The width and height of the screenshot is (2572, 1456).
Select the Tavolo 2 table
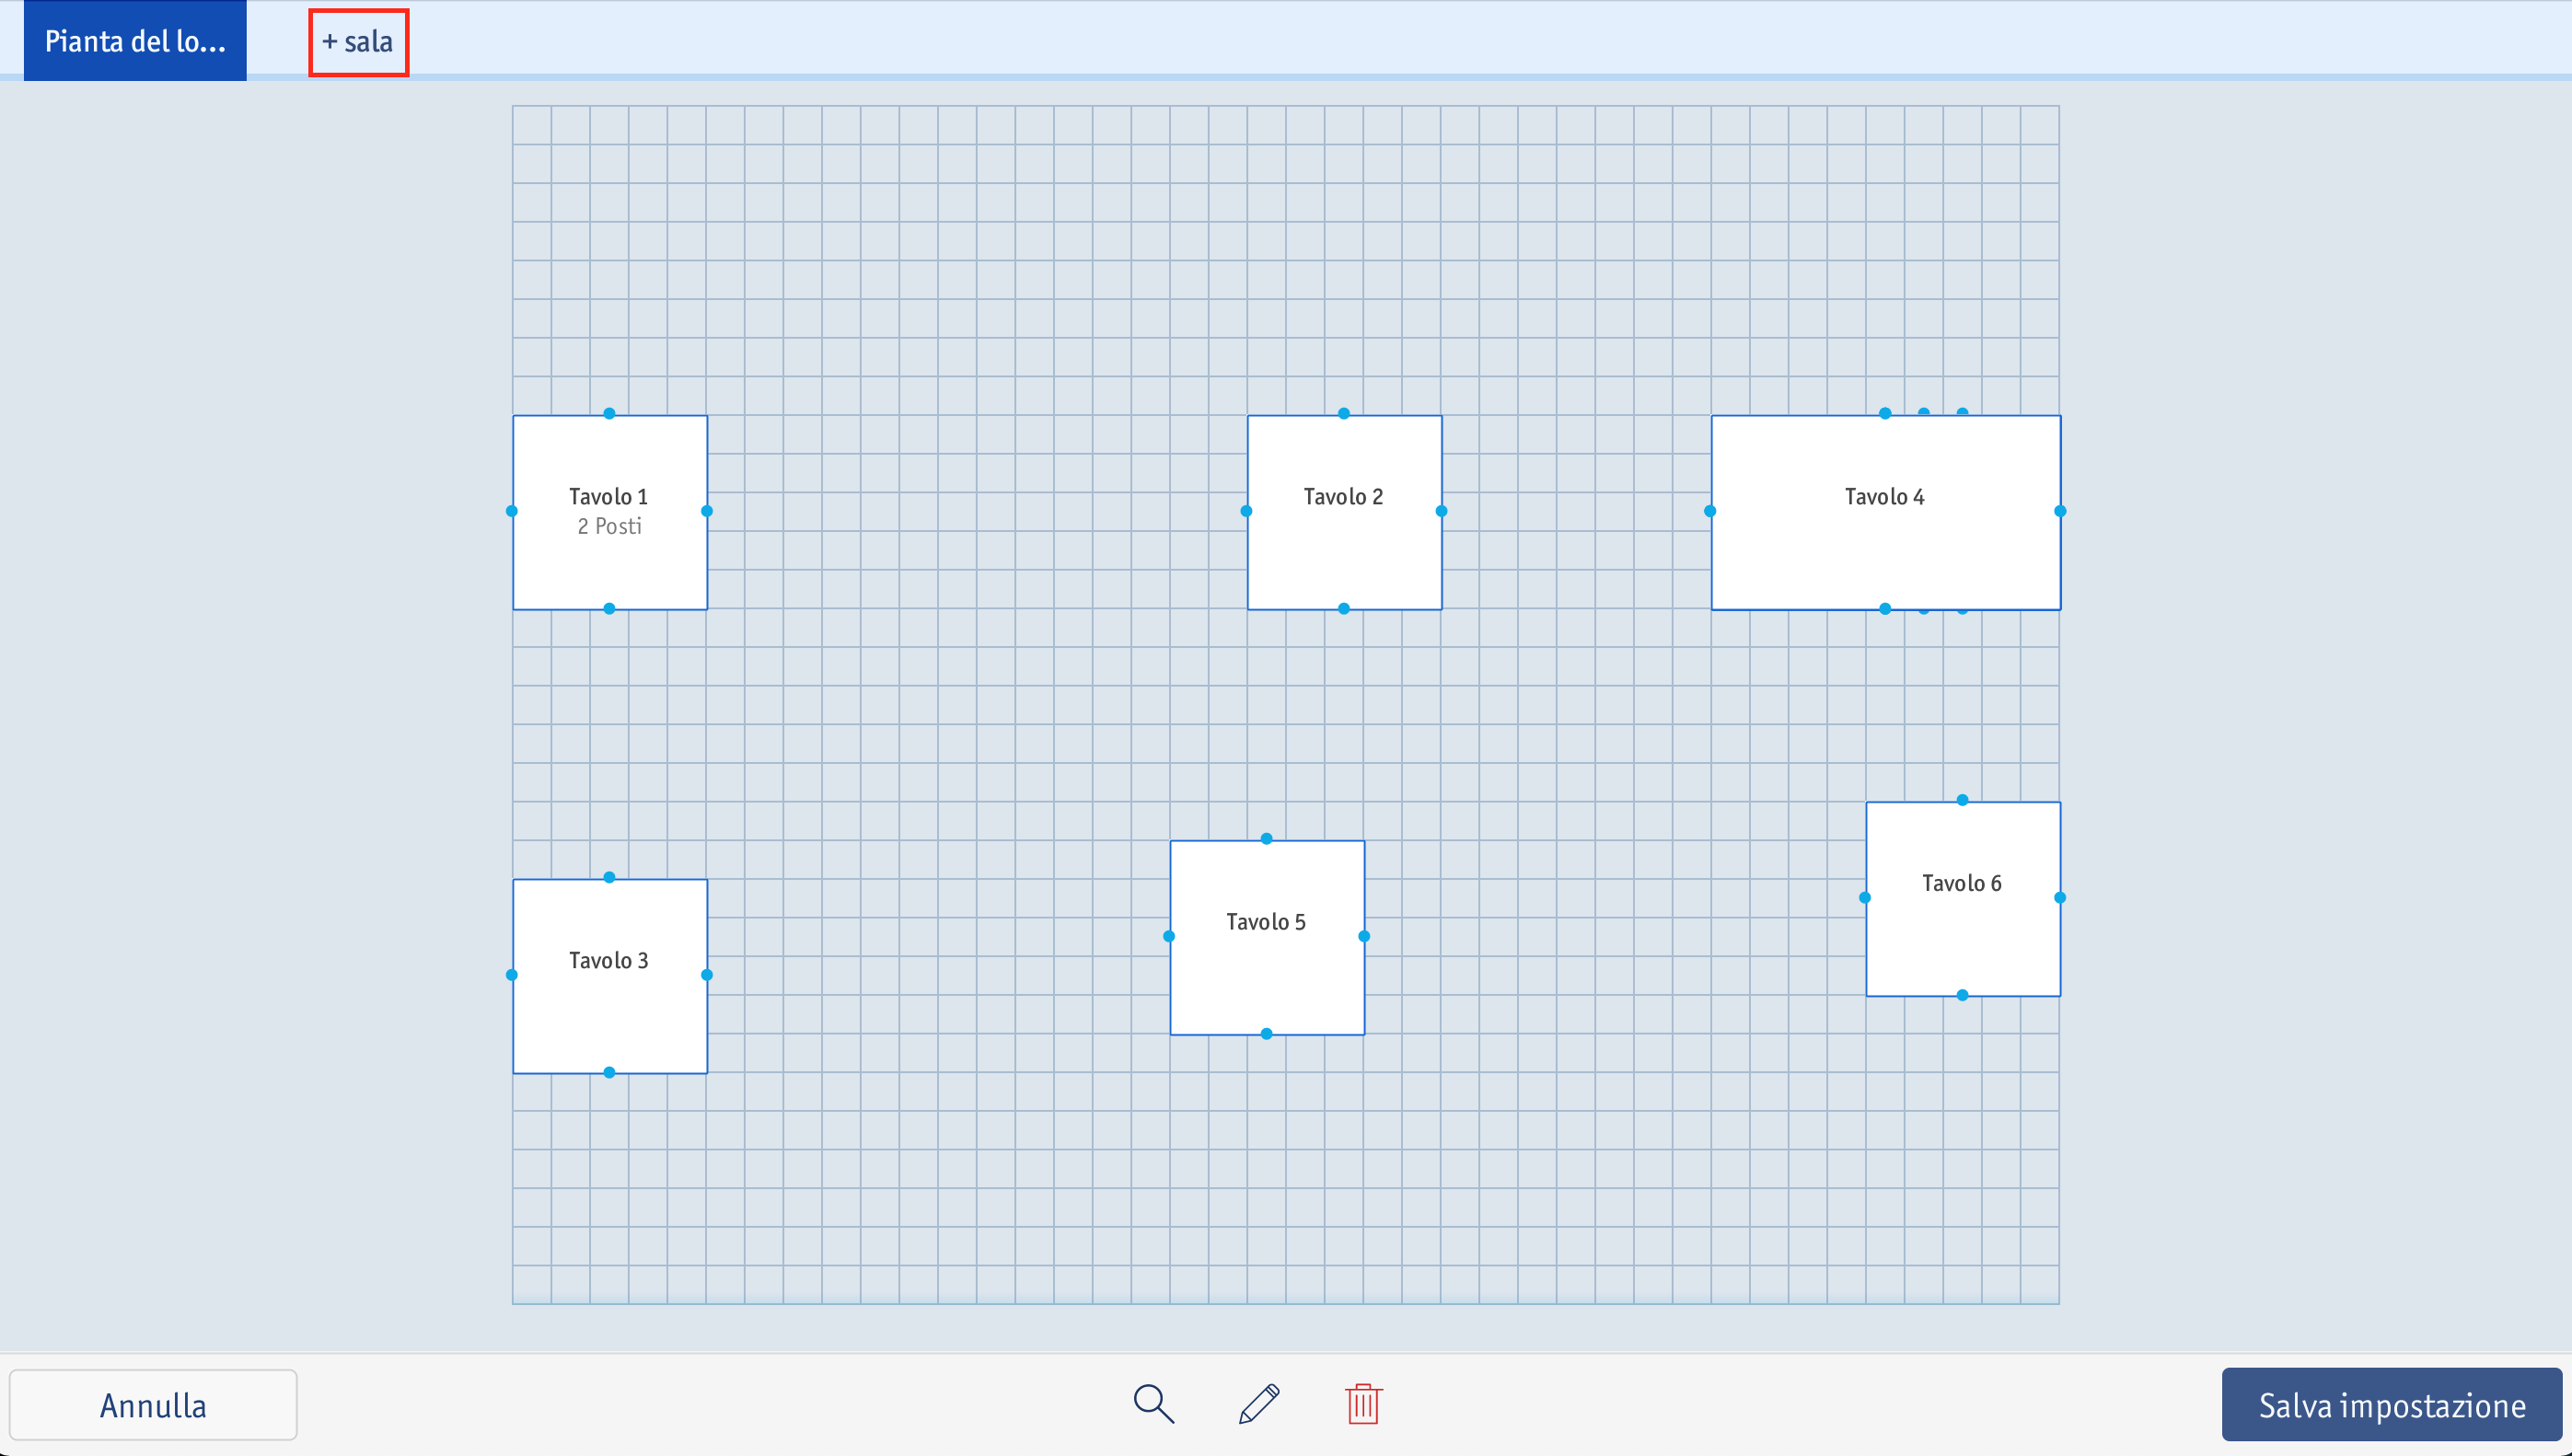tap(1345, 512)
